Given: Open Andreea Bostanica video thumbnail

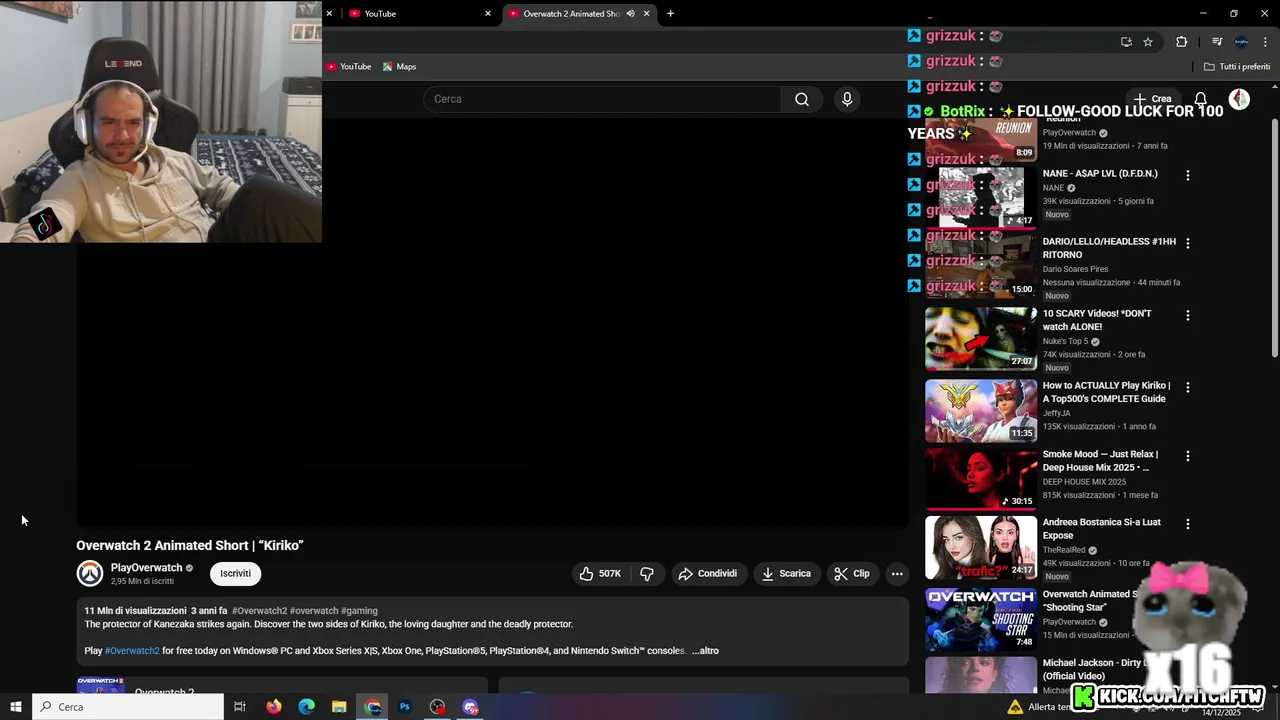Looking at the screenshot, I should coord(981,547).
